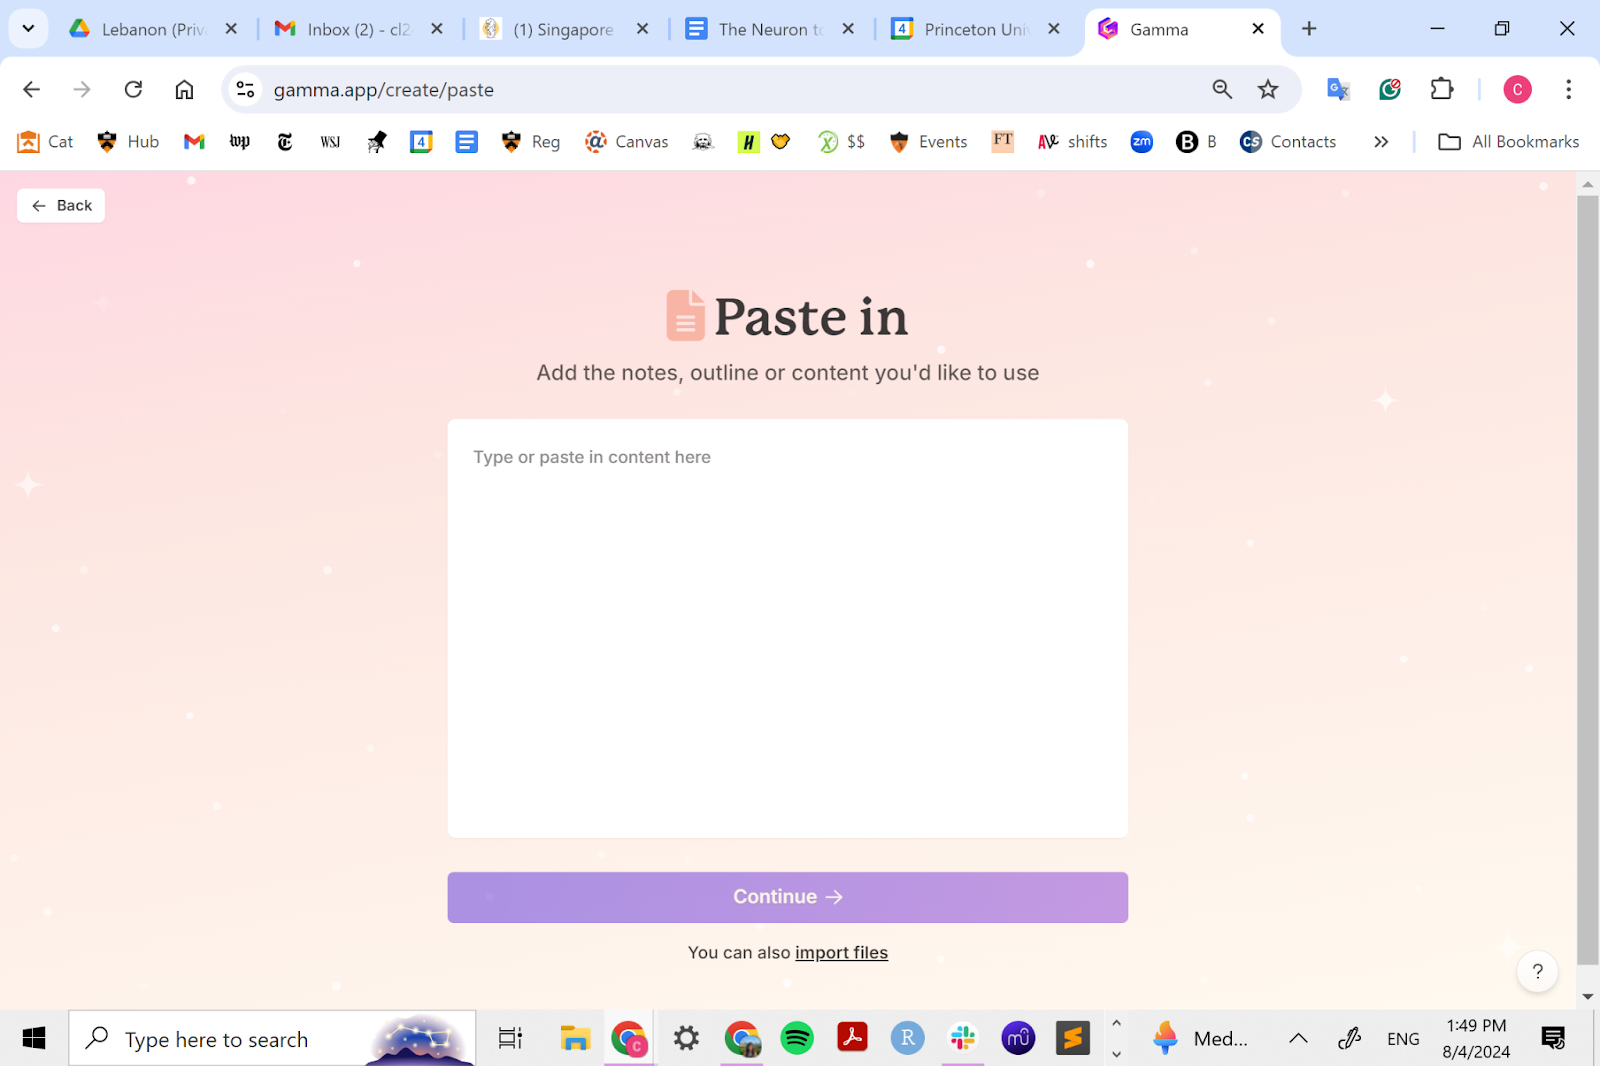Open the FT bookmark icon
The image size is (1600, 1066).
pyautogui.click(x=1003, y=141)
